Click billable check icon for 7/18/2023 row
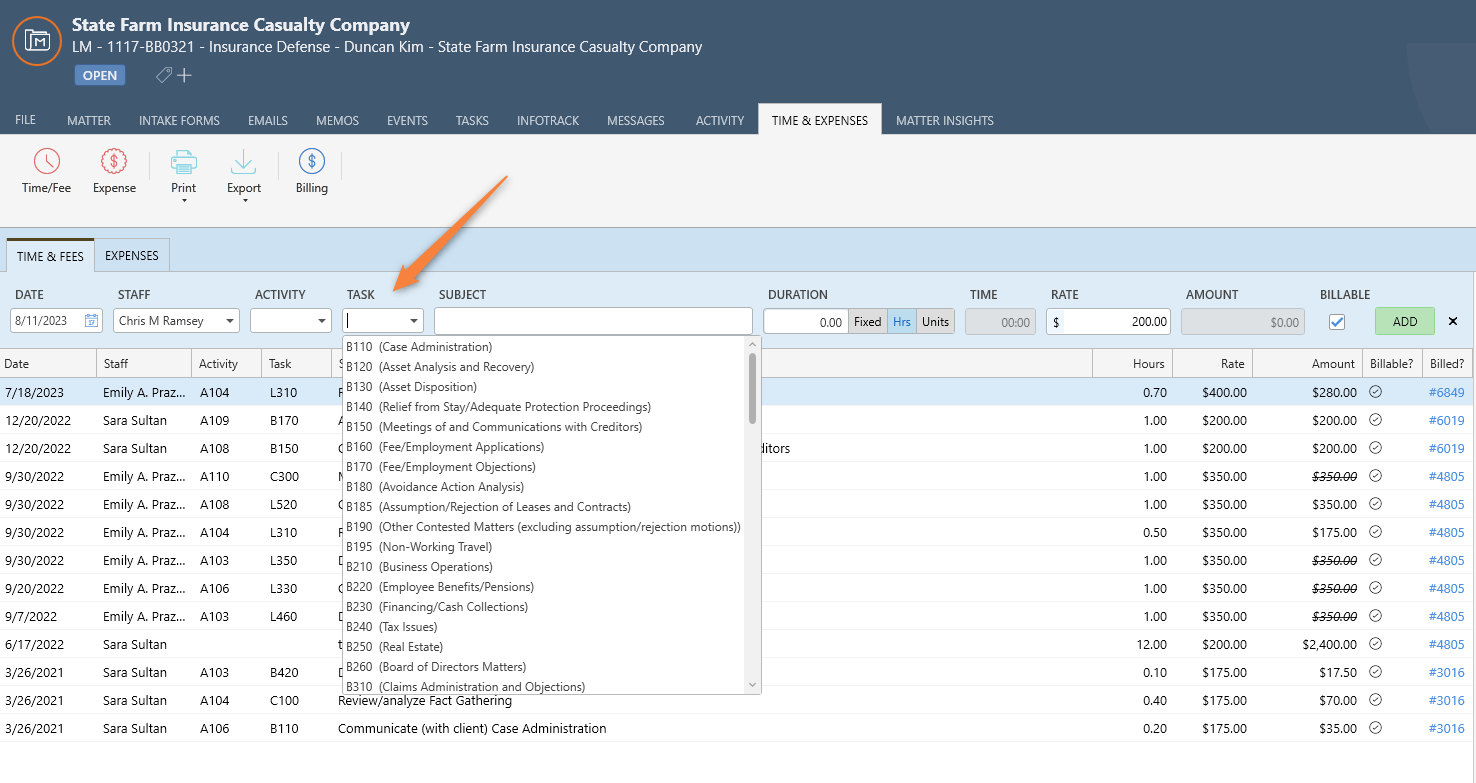The width and height of the screenshot is (1476, 783). (1375, 392)
